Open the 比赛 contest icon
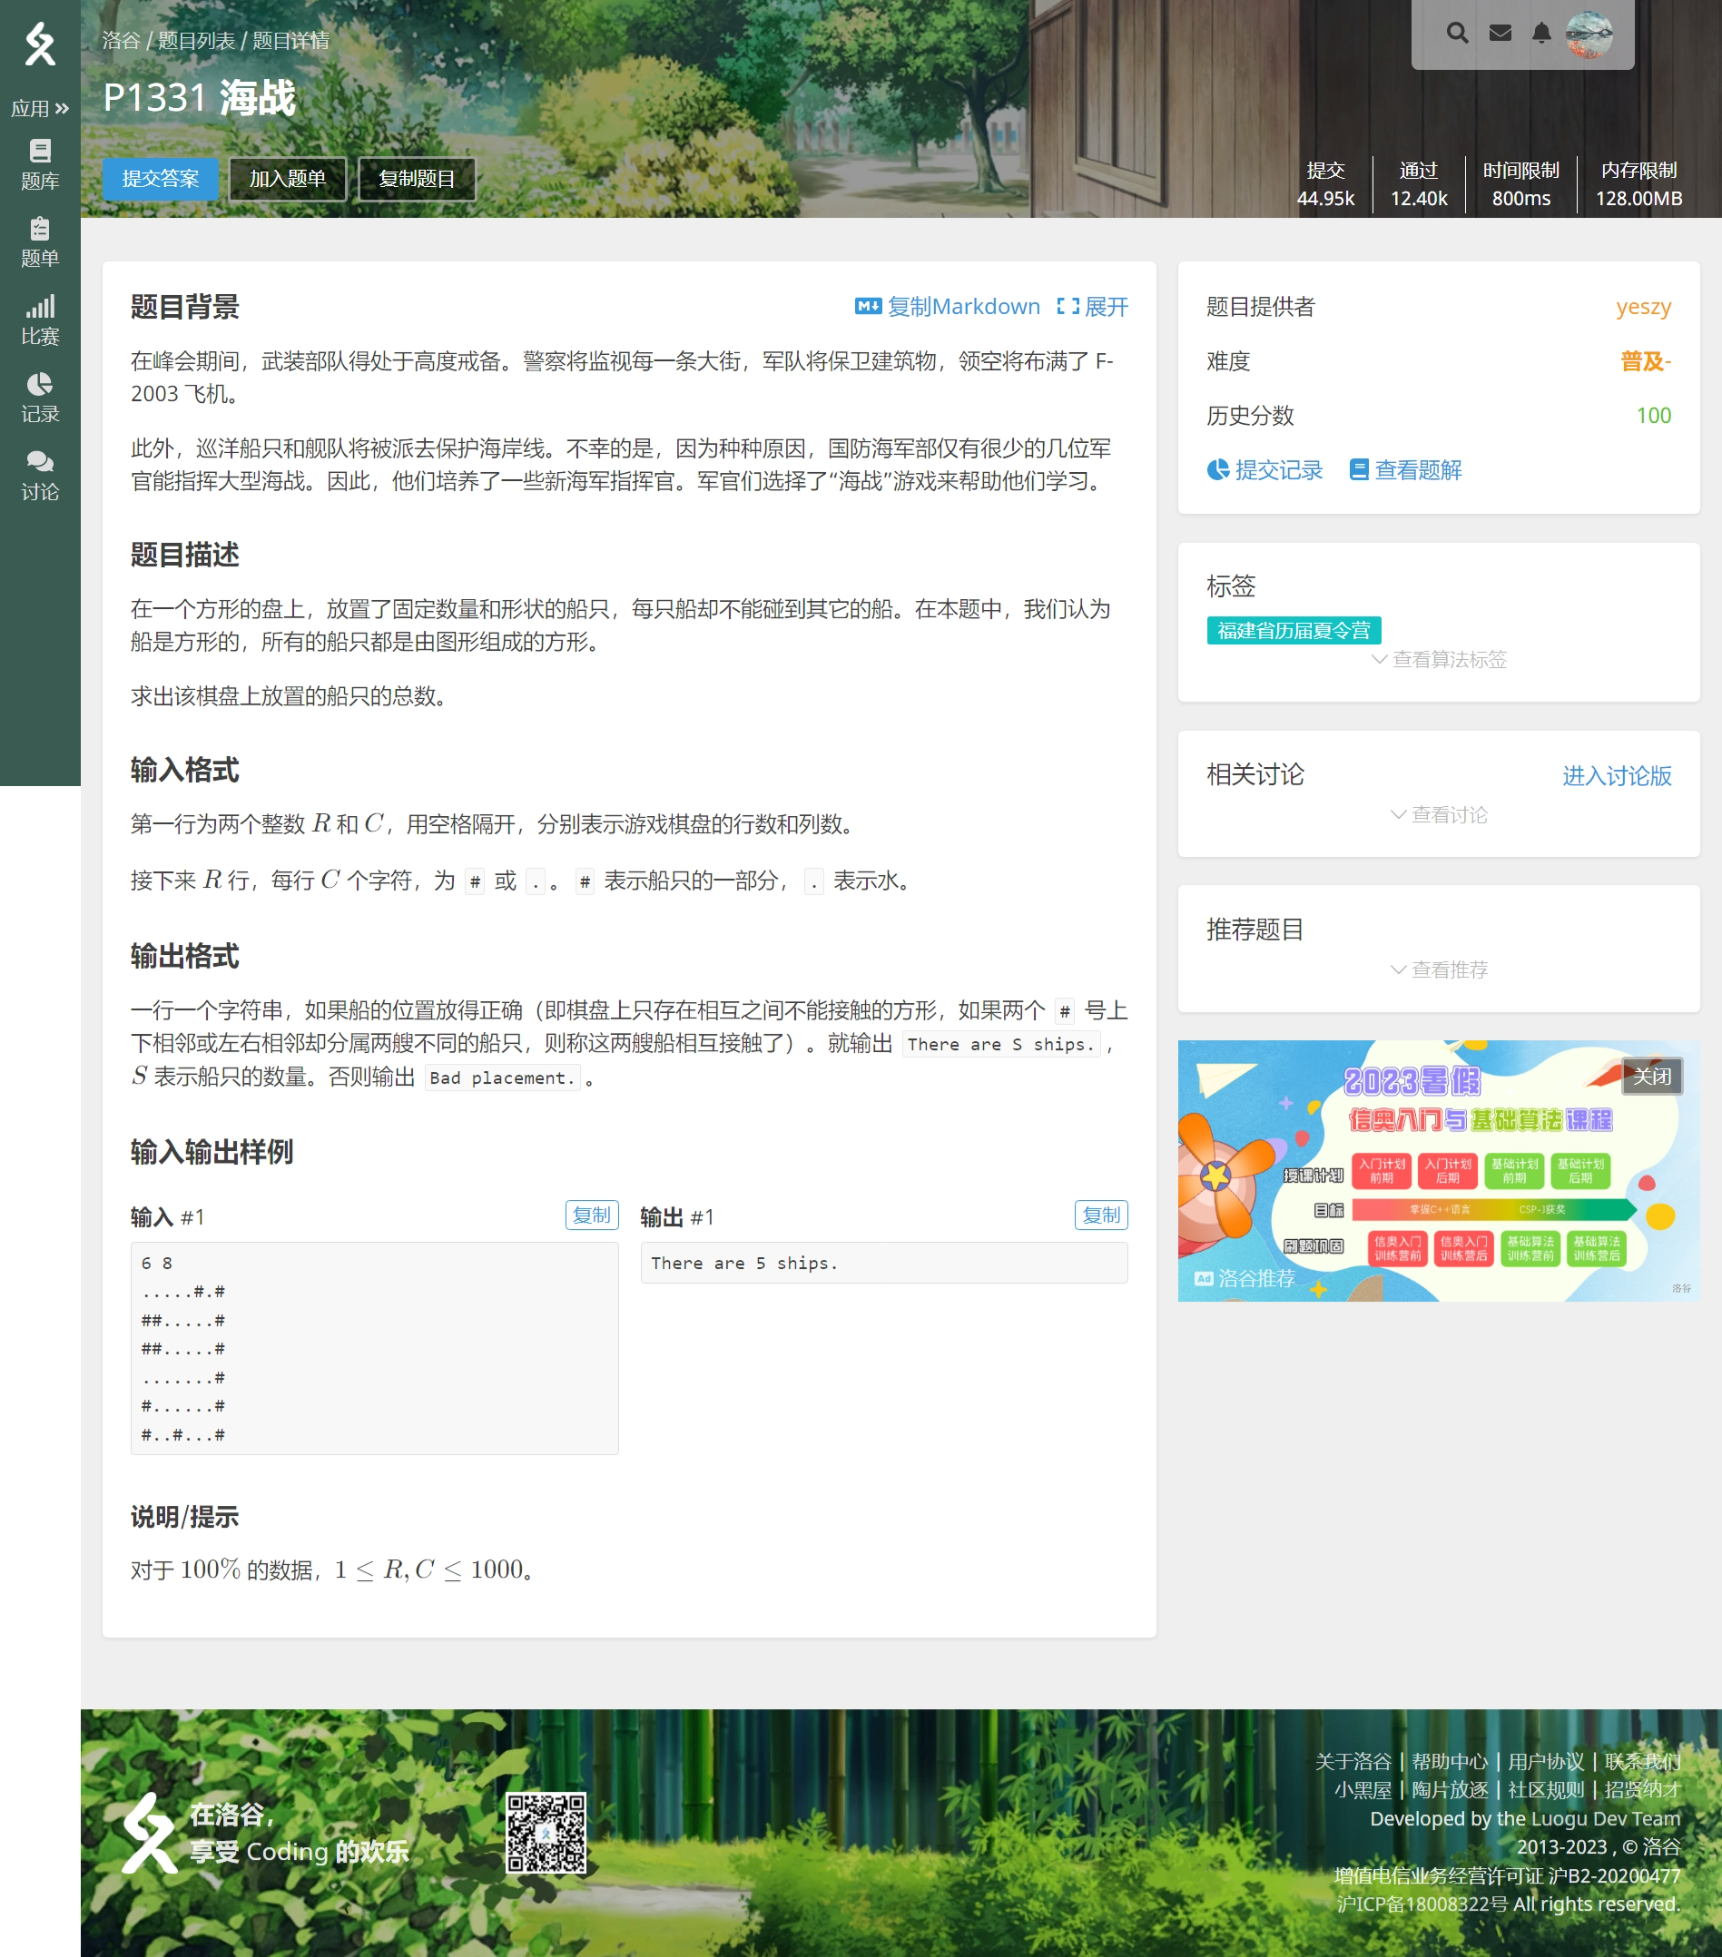1722x1957 pixels. [40, 320]
